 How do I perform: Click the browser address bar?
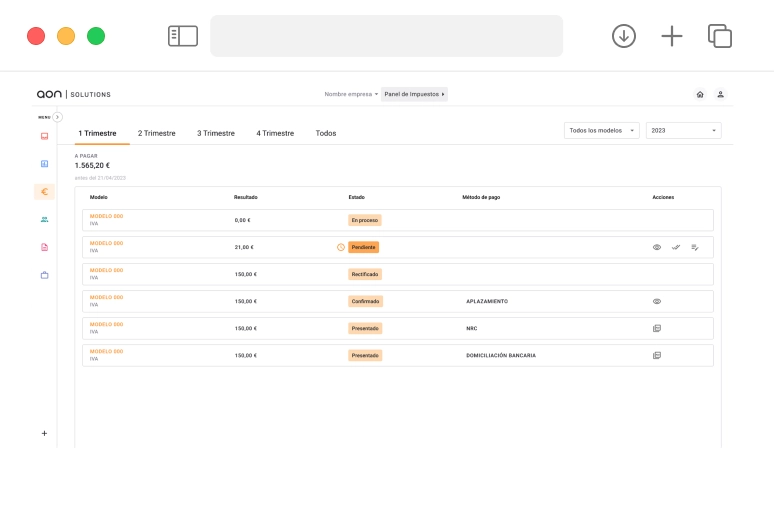coord(386,36)
